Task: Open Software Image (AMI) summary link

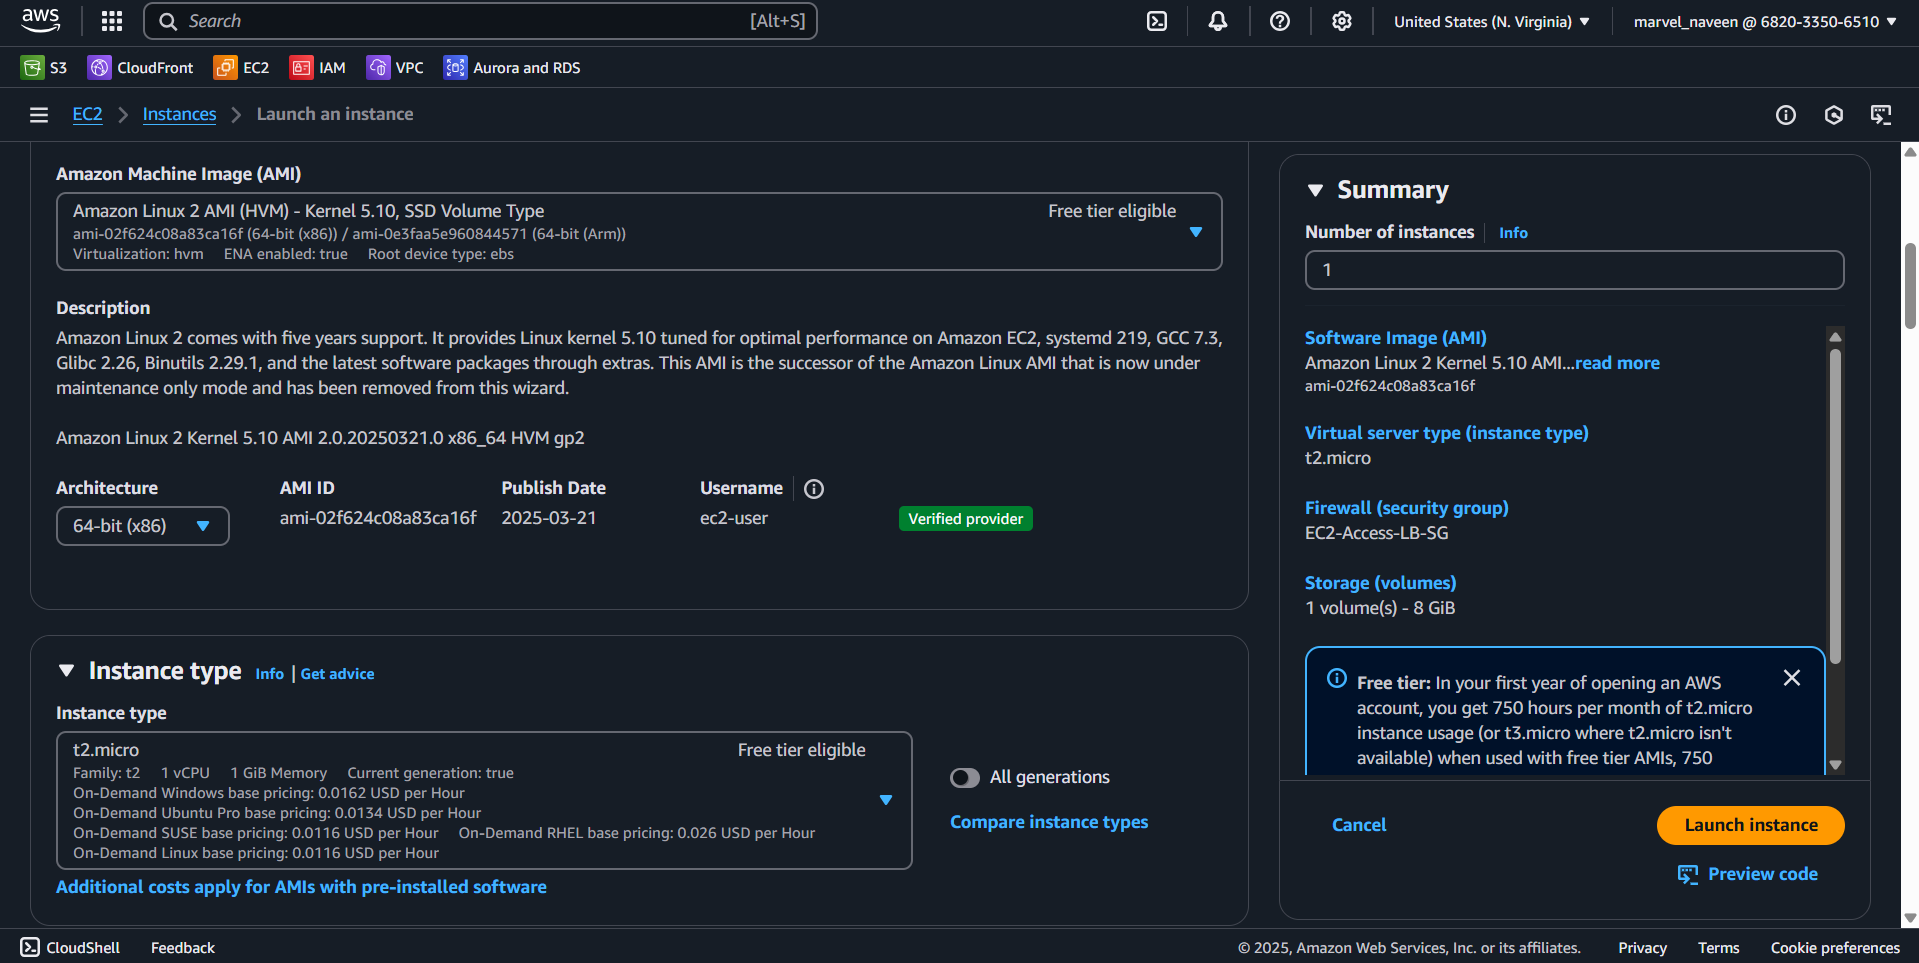Action: [x=1395, y=338]
